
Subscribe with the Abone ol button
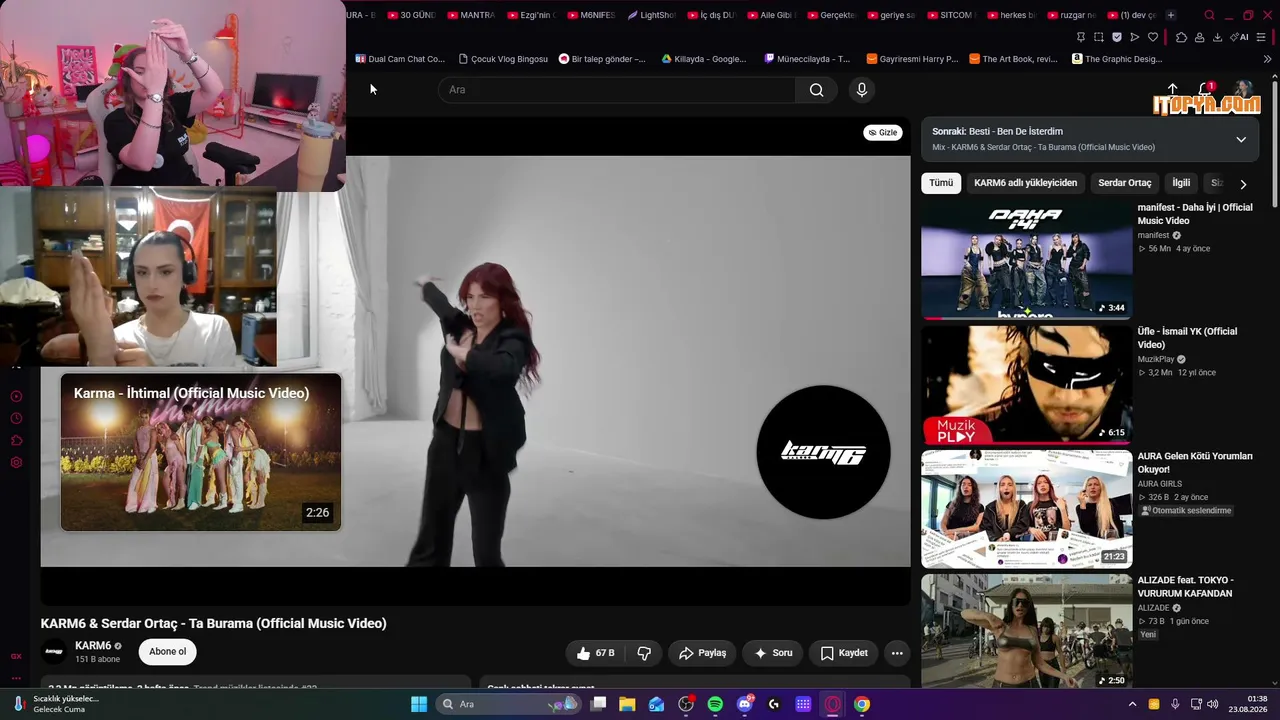tap(167, 652)
